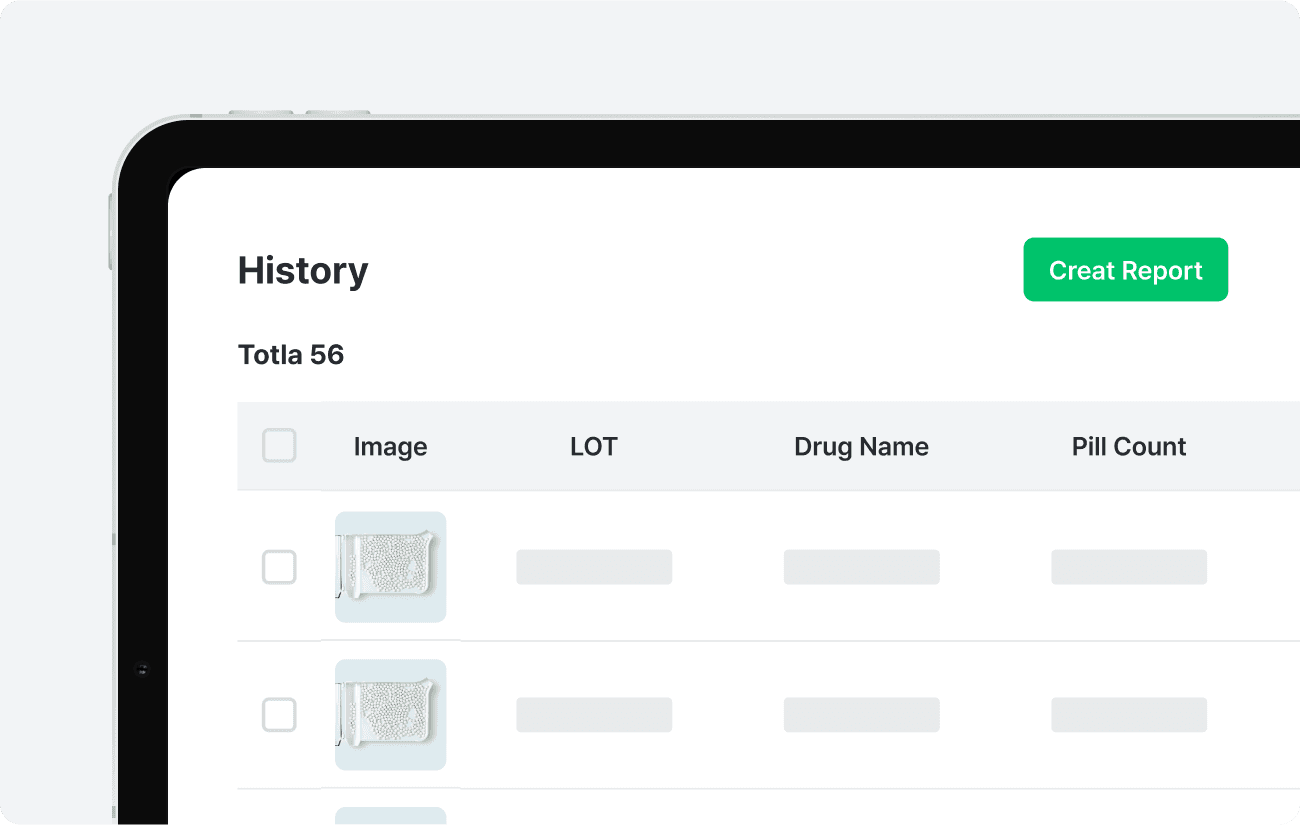Screen dimensions: 1300x825
Task: Click the History page title
Action: coord(303,271)
